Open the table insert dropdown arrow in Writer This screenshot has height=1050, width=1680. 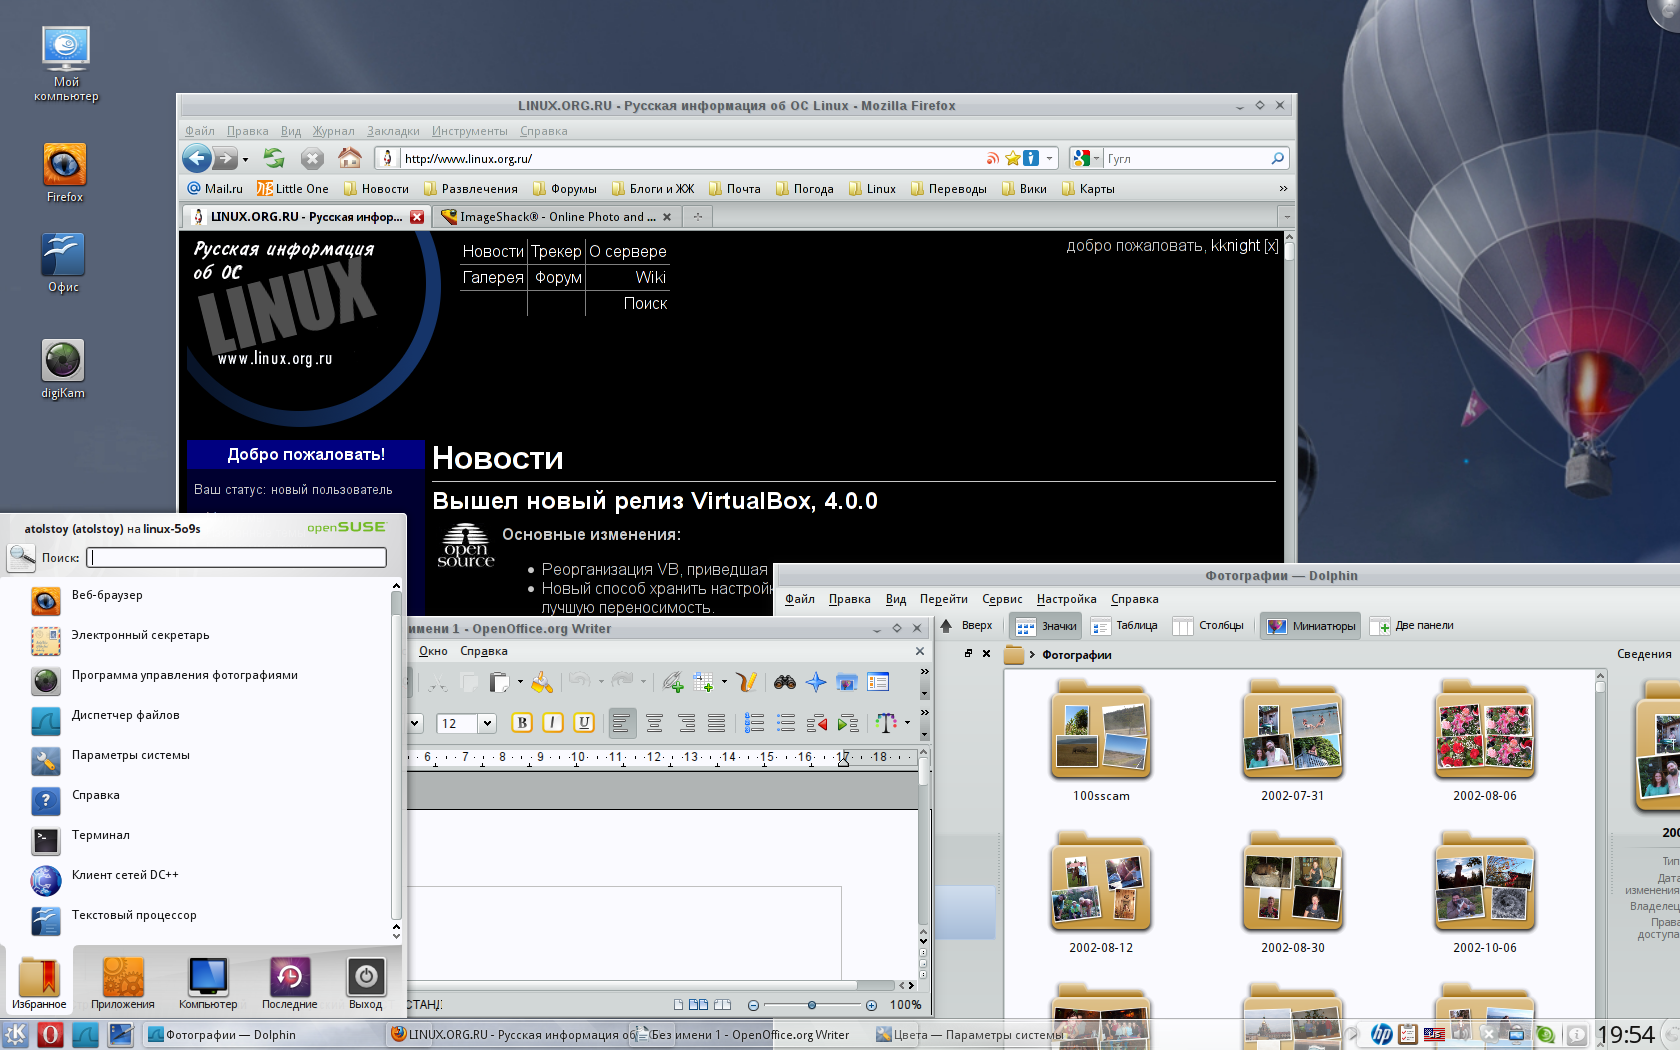tap(724, 682)
